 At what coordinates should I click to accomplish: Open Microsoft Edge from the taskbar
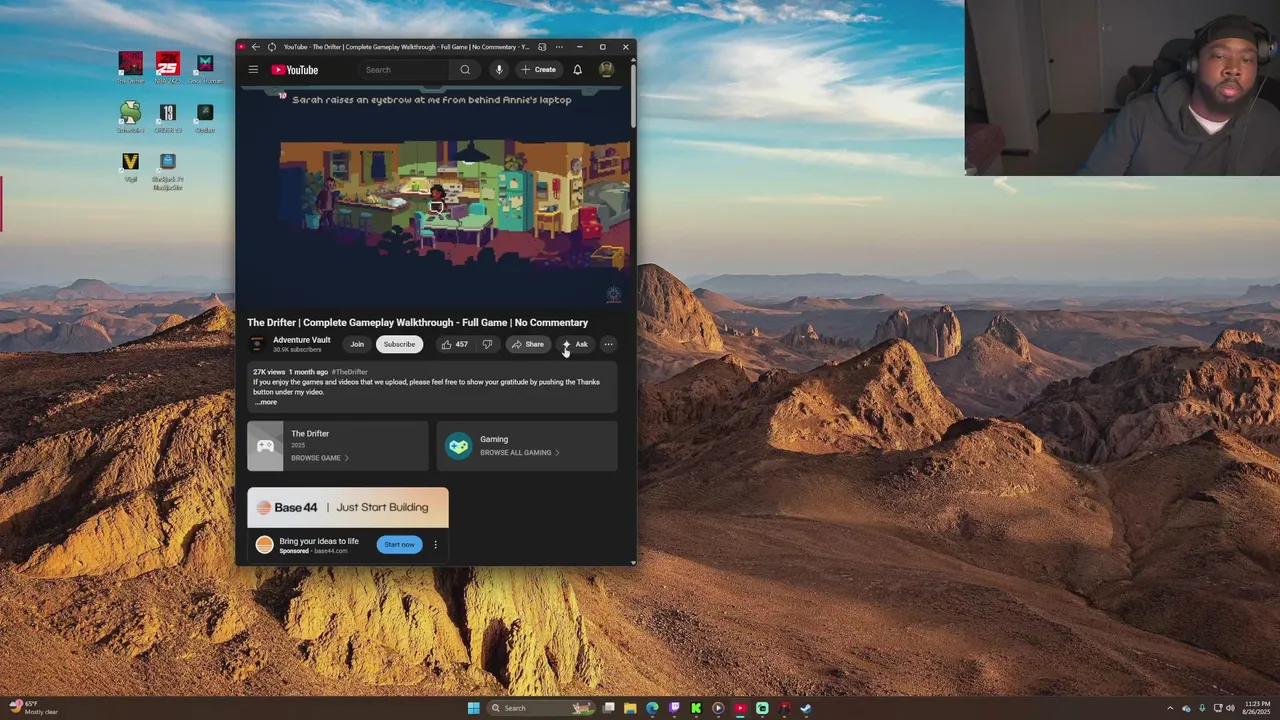652,708
